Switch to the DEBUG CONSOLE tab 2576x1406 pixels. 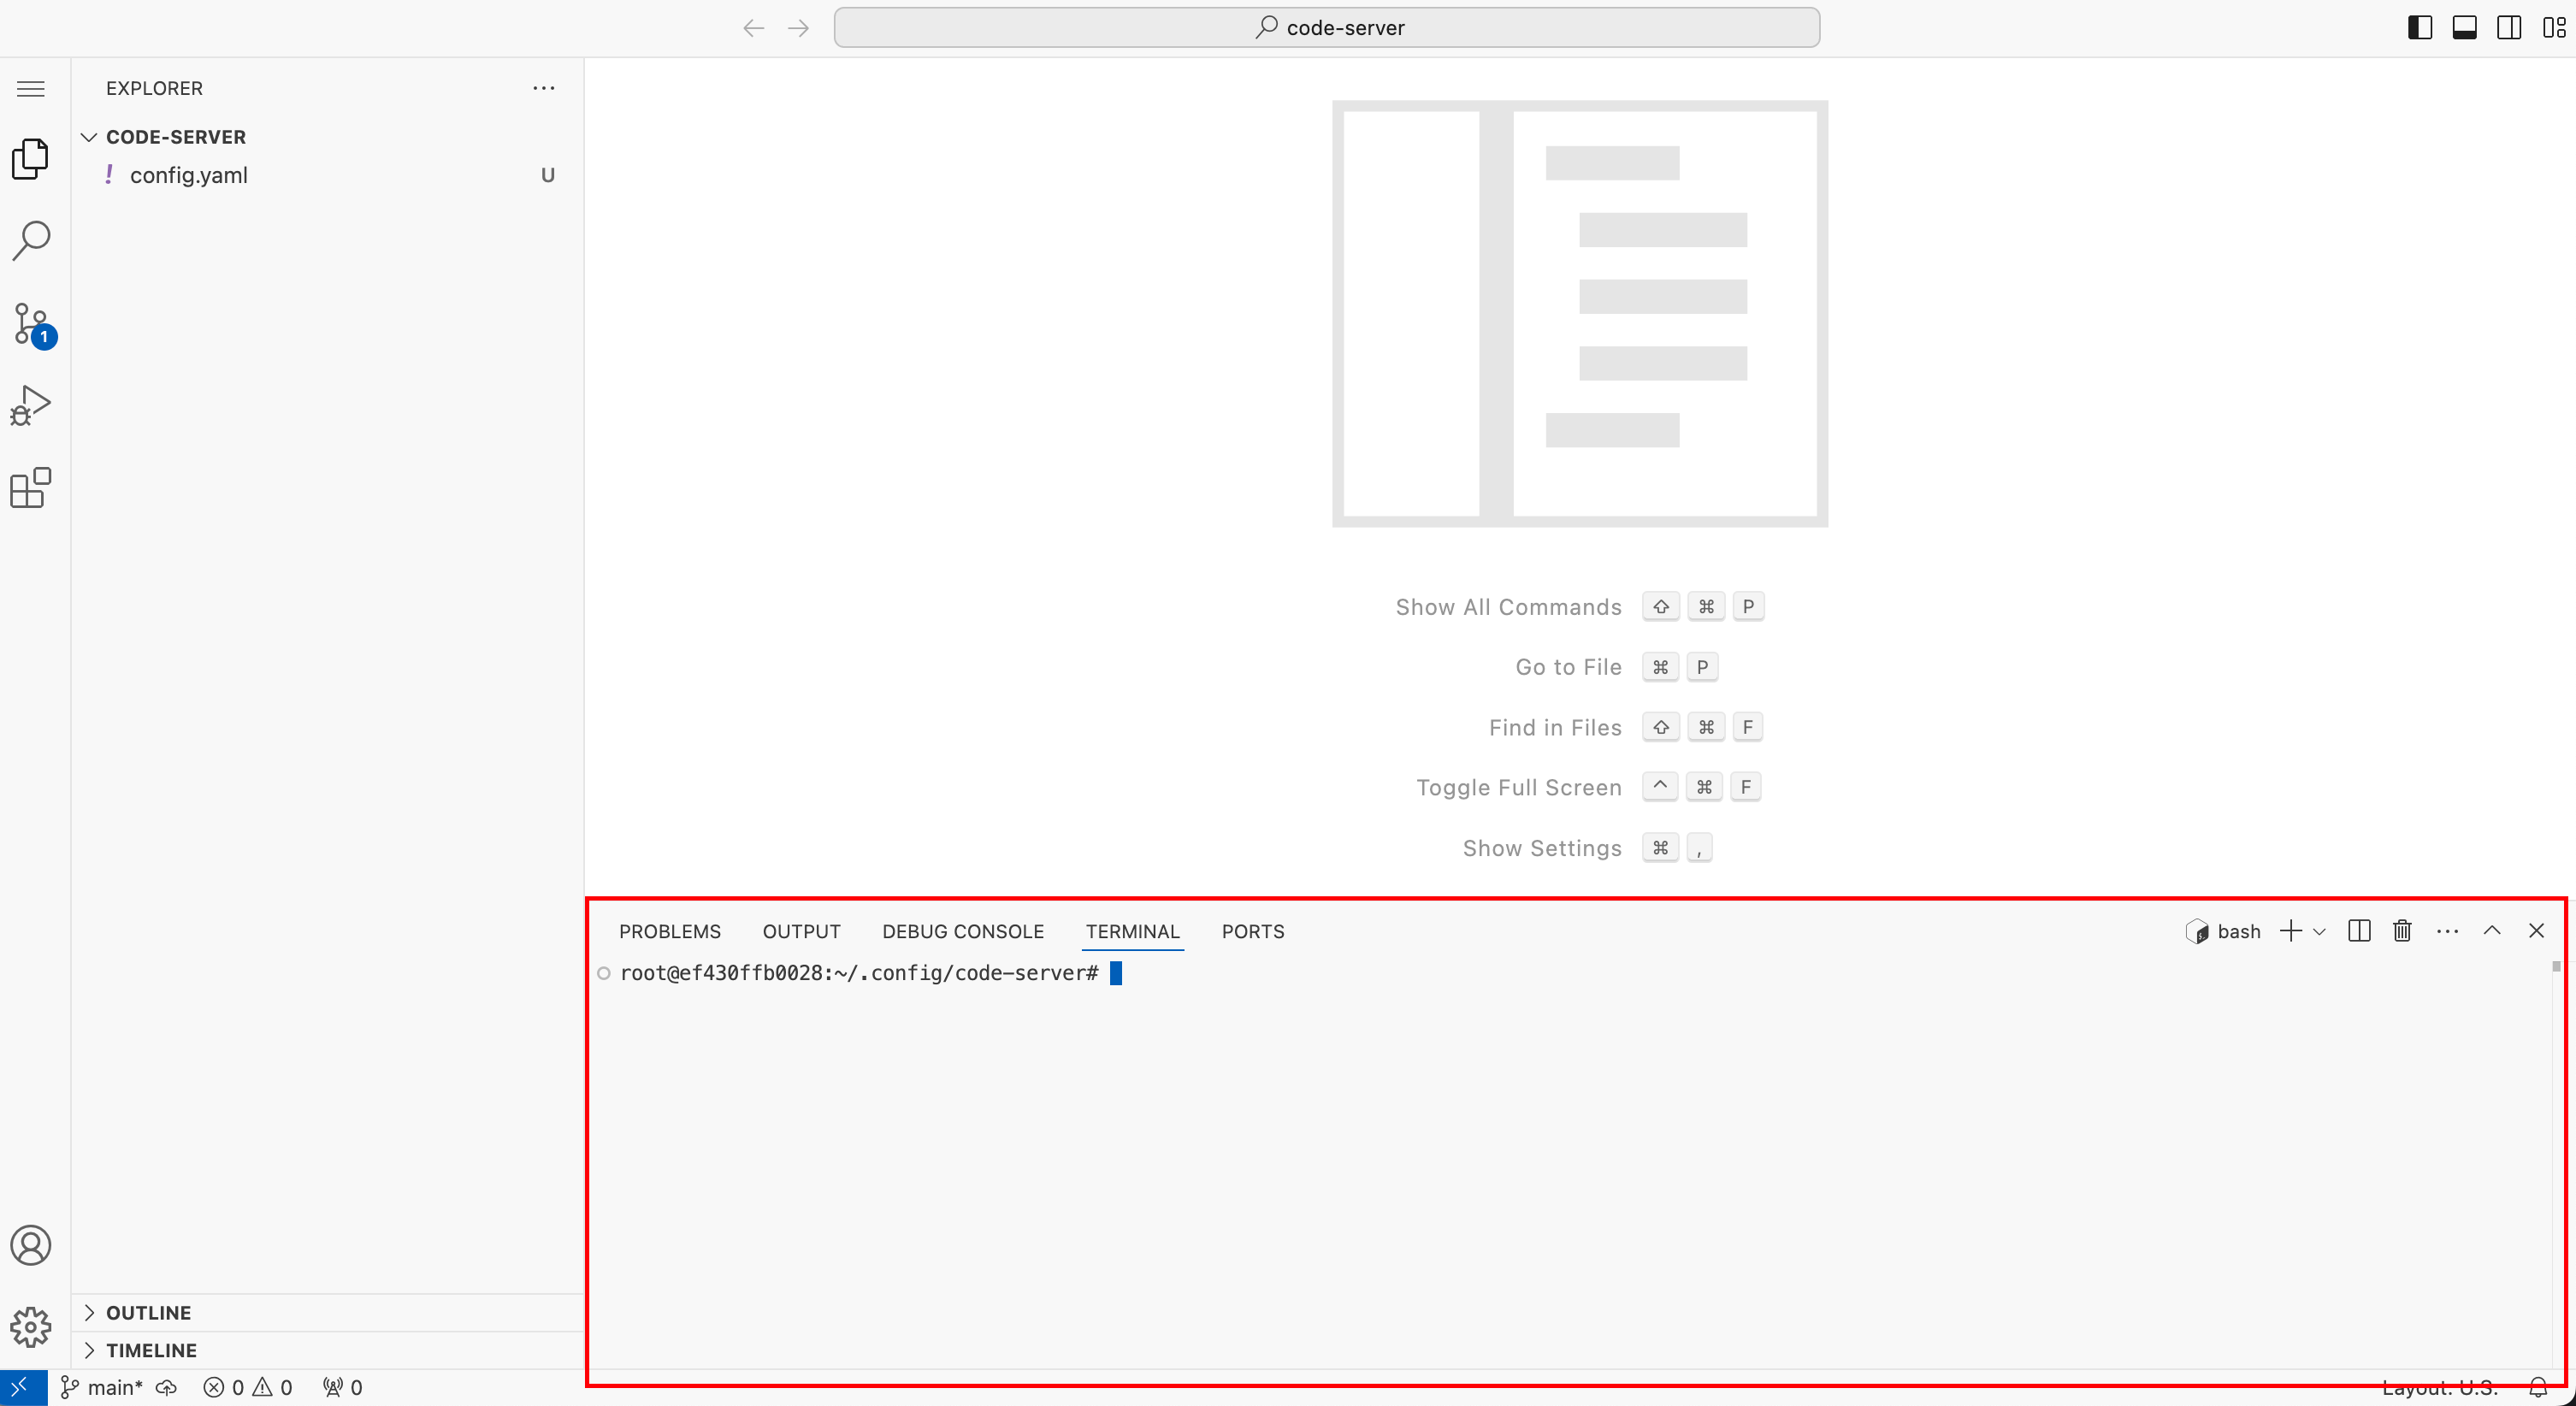coord(963,931)
